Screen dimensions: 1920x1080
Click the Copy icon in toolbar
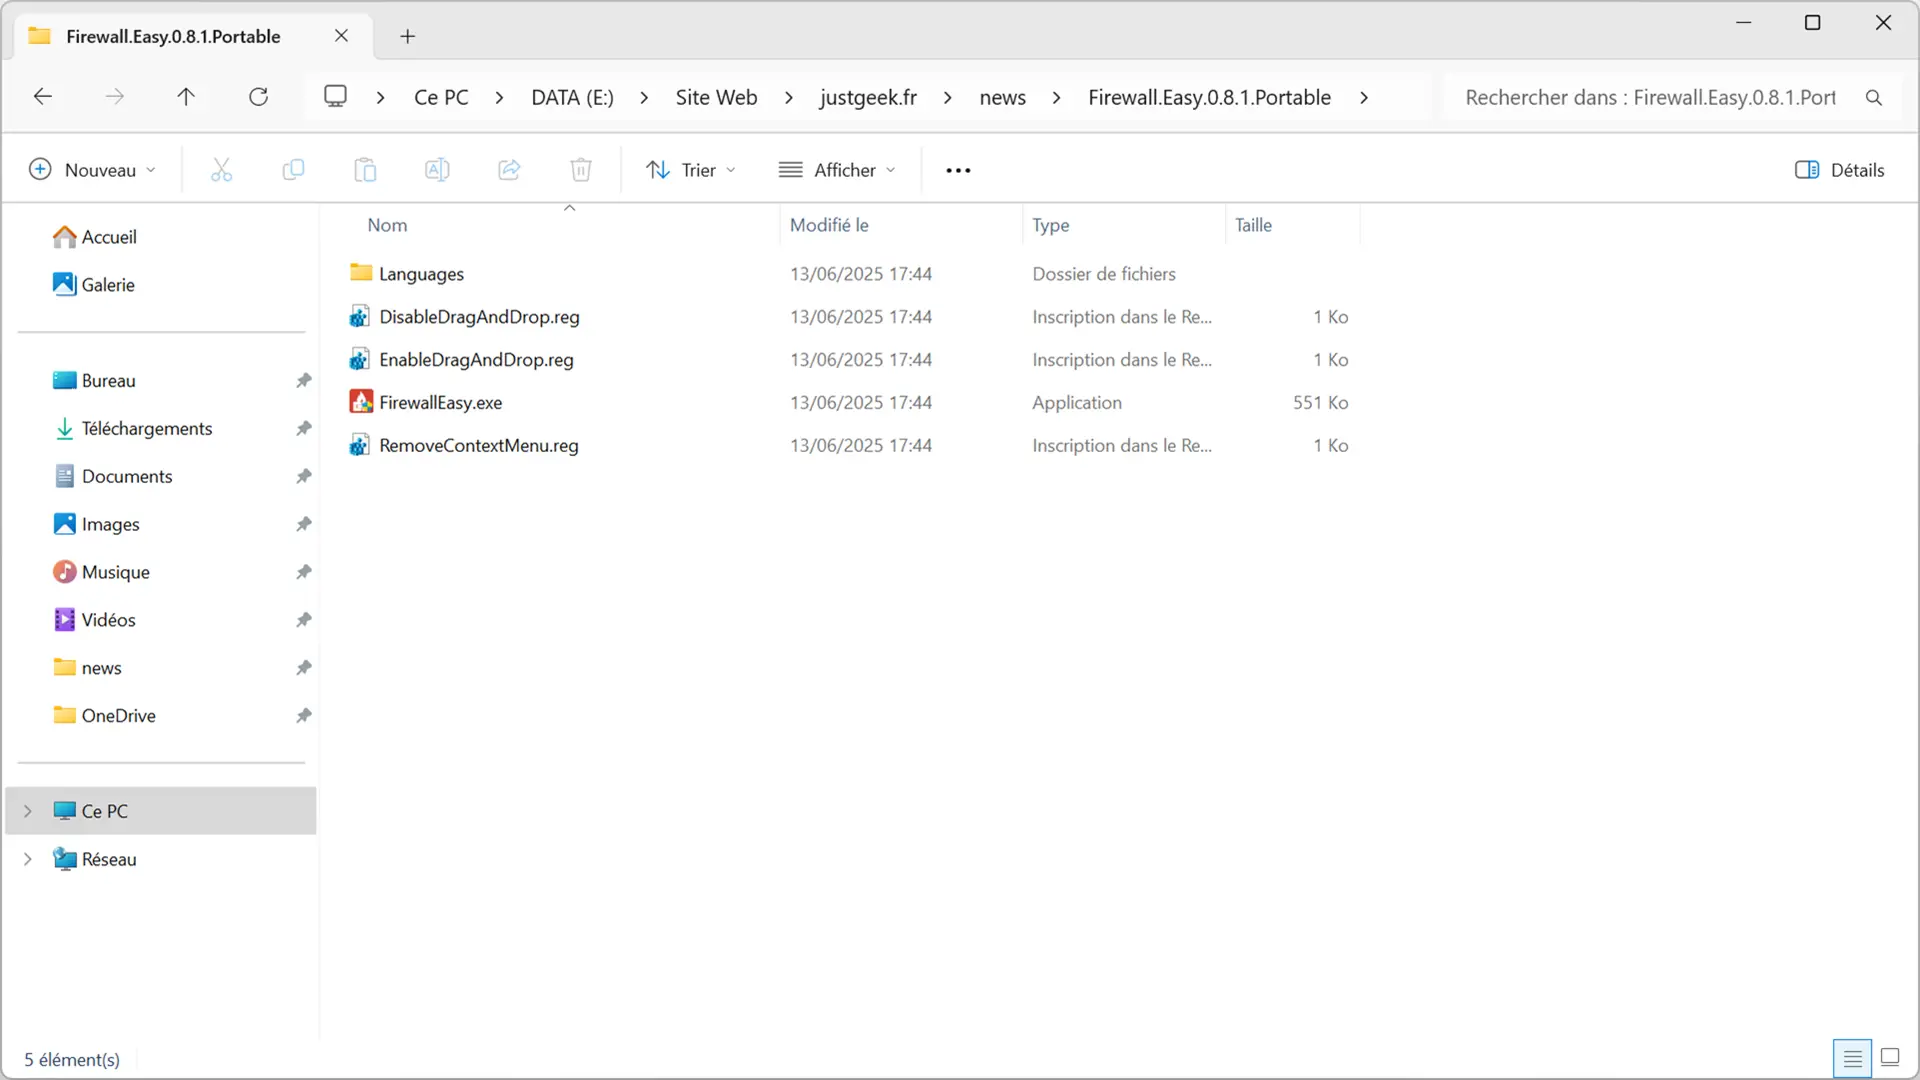click(x=293, y=170)
